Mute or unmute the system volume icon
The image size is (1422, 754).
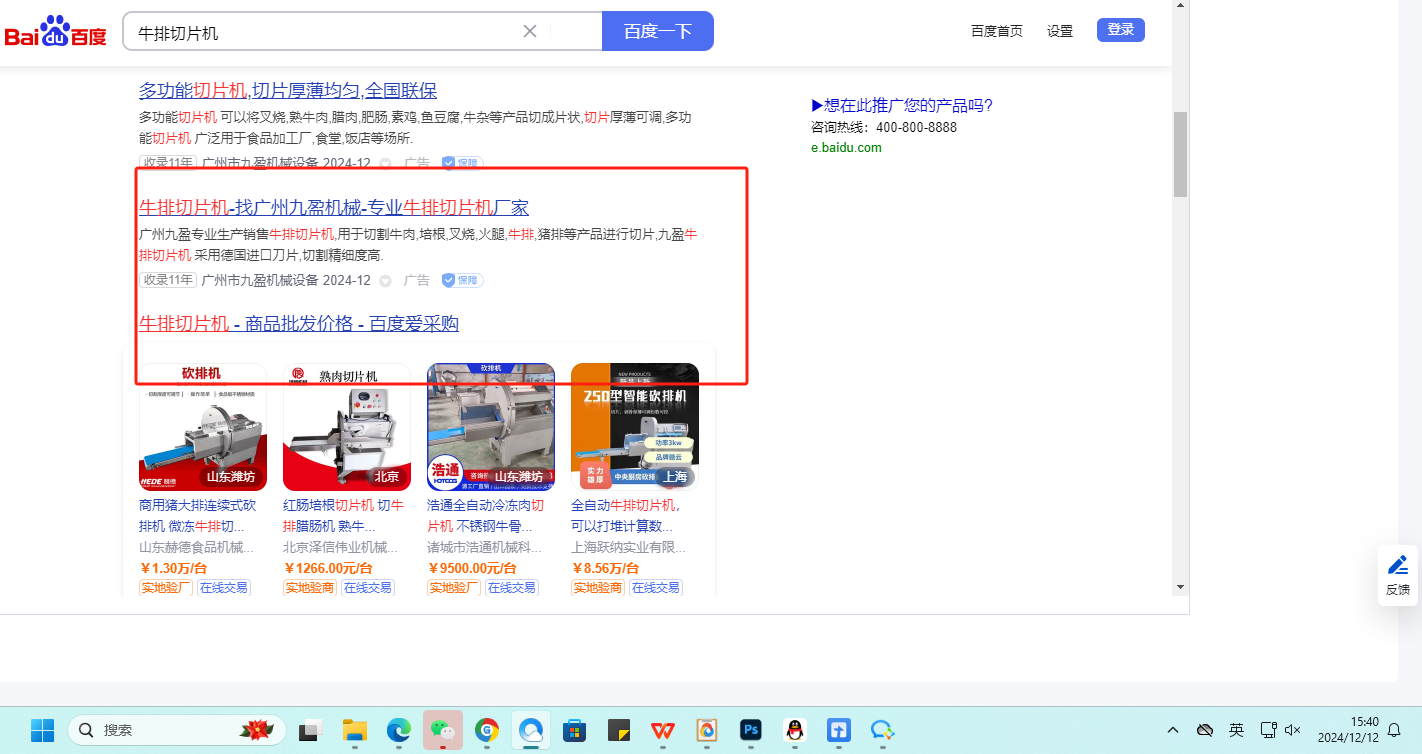coord(1293,730)
